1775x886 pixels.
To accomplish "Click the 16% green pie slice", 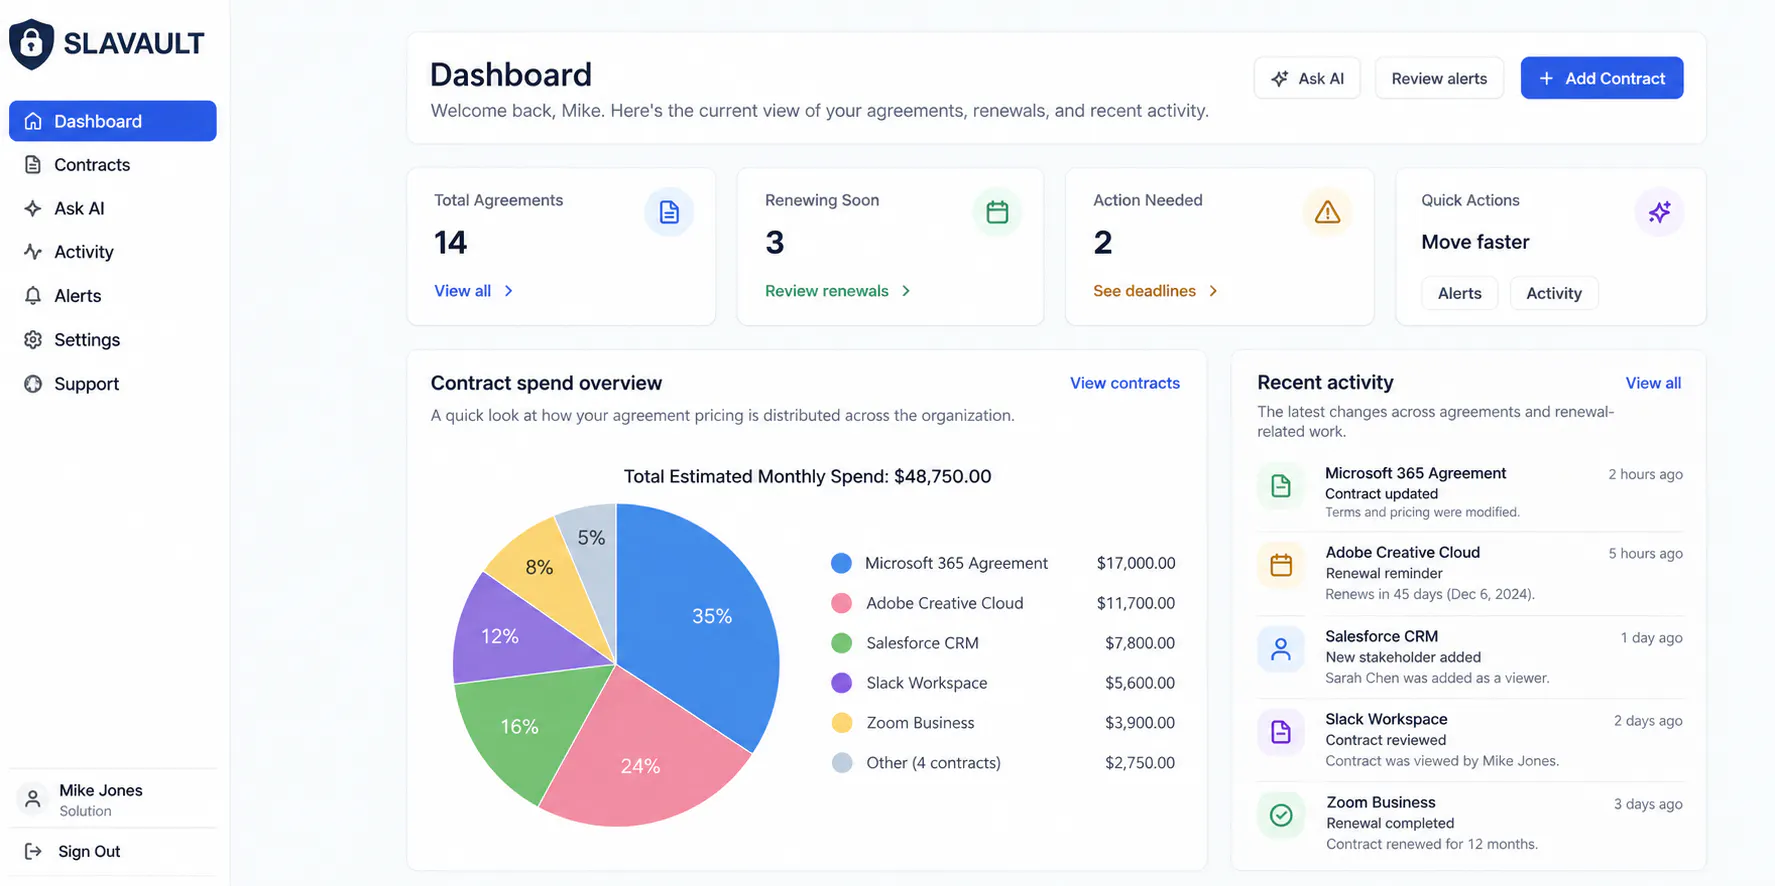I will 518,727.
